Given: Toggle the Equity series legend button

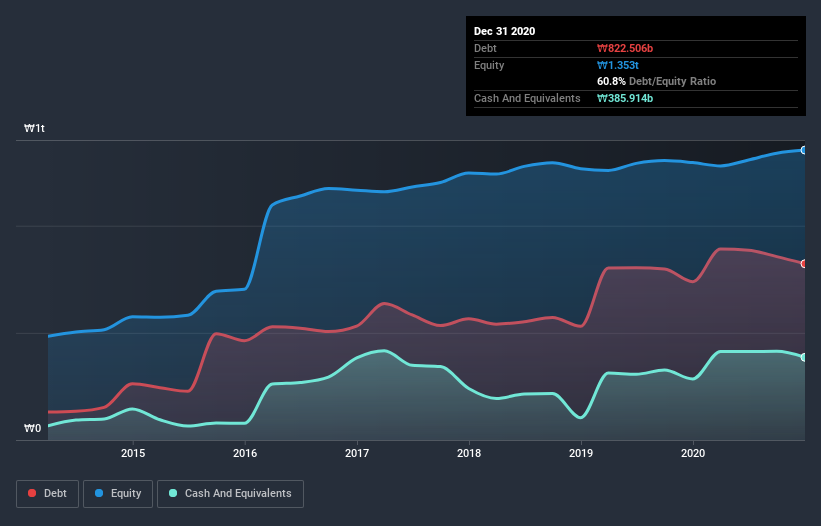Looking at the screenshot, I should point(118,494).
